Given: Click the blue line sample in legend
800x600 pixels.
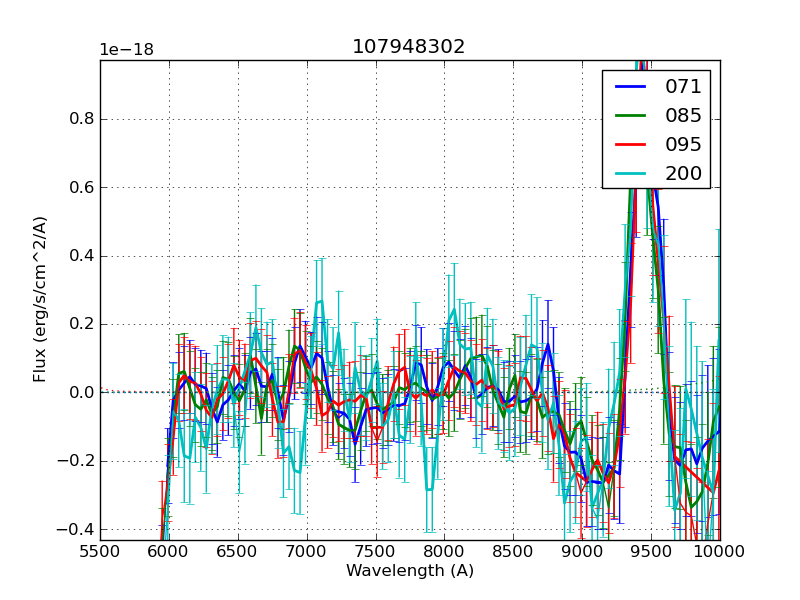Looking at the screenshot, I should [x=632, y=87].
